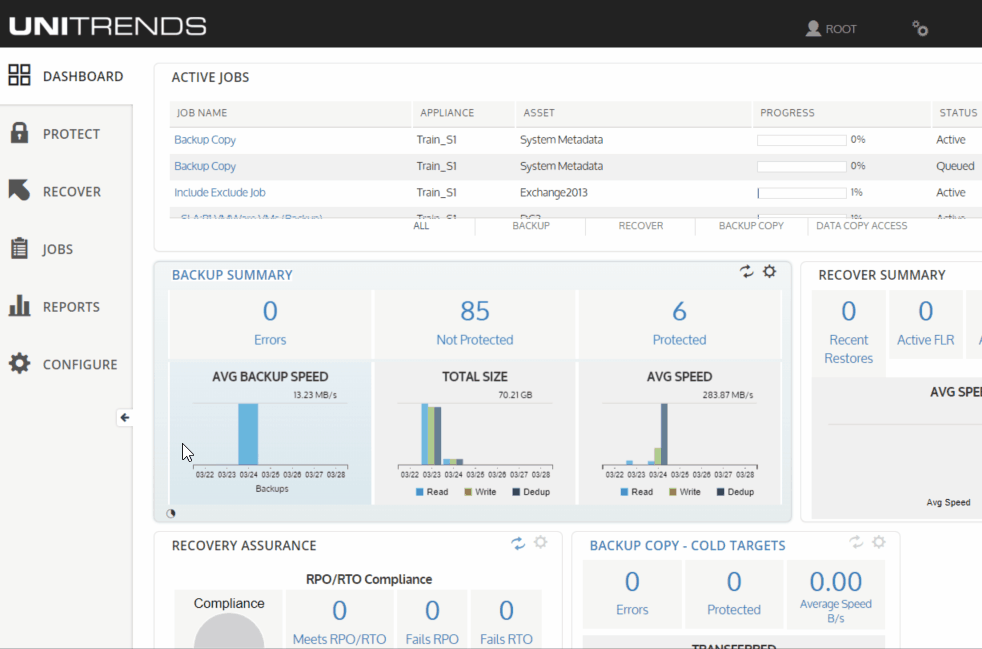Open the Dashboard section icon
Image resolution: width=982 pixels, height=649 pixels.
pyautogui.click(x=19, y=75)
